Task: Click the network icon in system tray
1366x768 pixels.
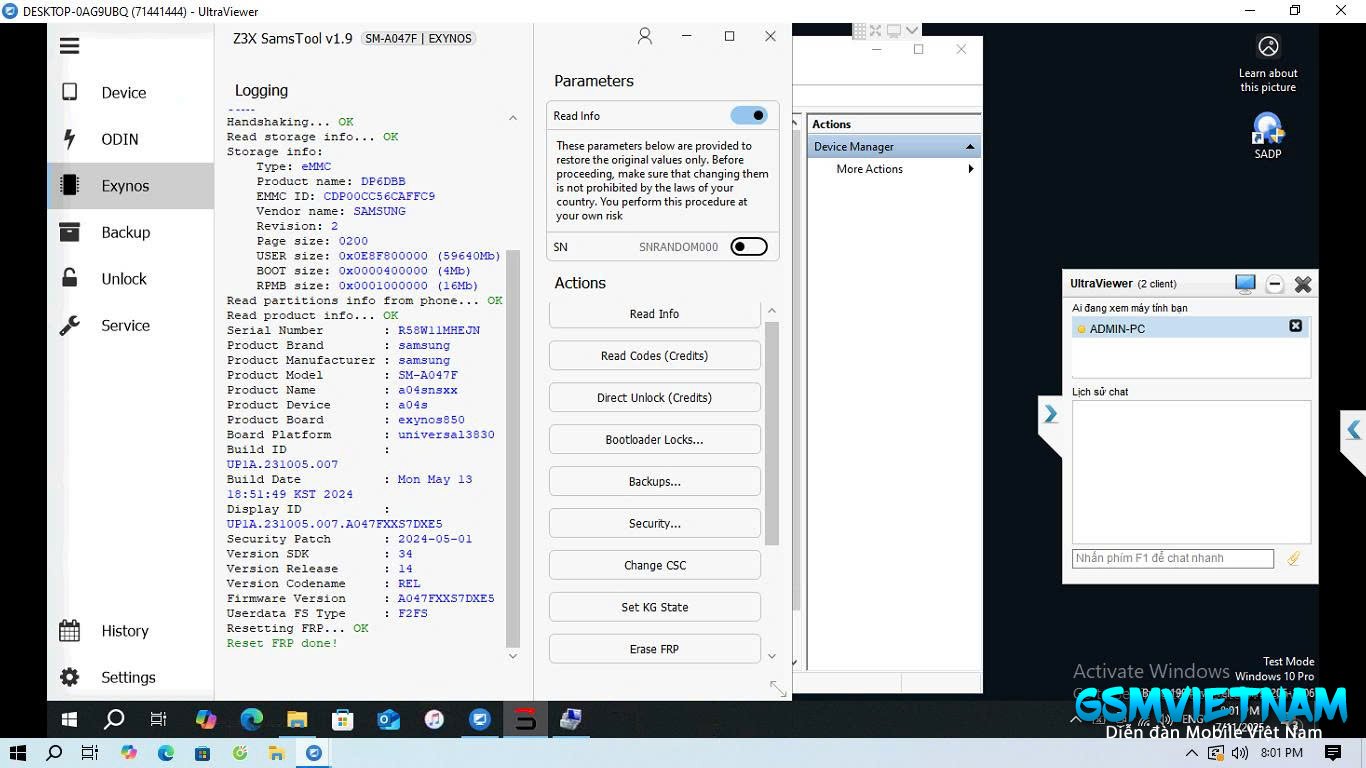Action: coord(1216,753)
